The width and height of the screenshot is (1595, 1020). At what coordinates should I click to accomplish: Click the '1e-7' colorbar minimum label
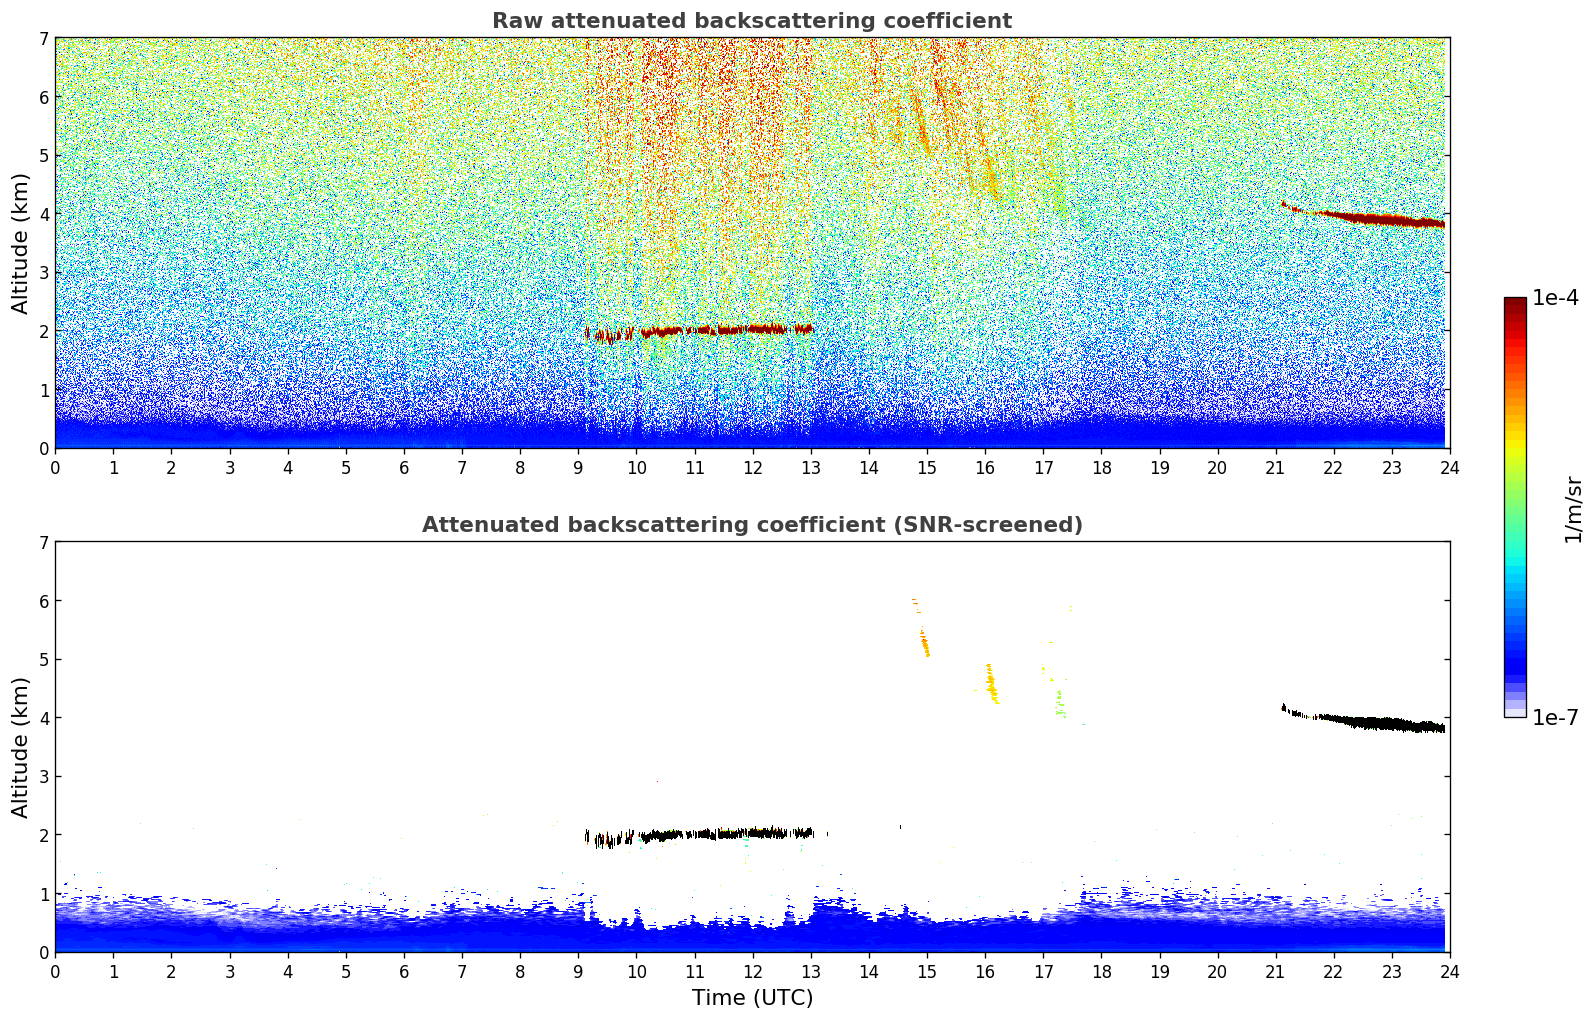(1555, 718)
